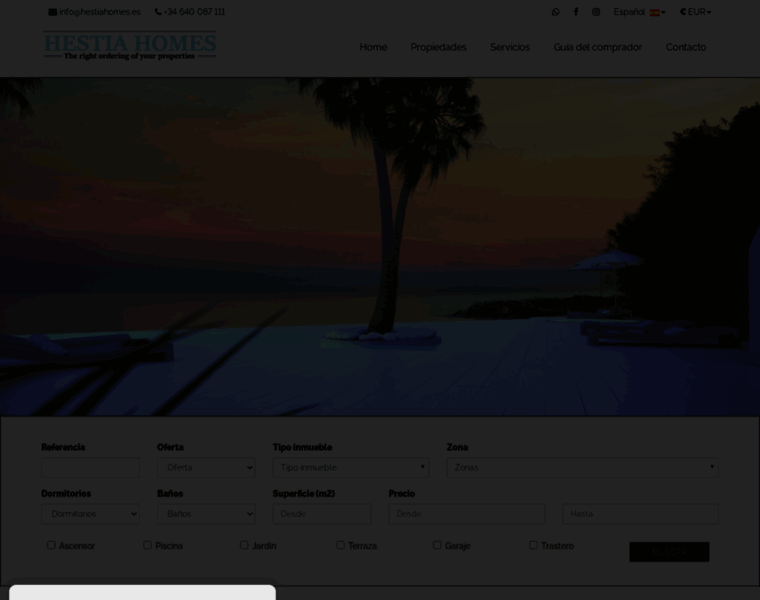
Task: Open the Instagram icon link
Action: pyautogui.click(x=596, y=12)
